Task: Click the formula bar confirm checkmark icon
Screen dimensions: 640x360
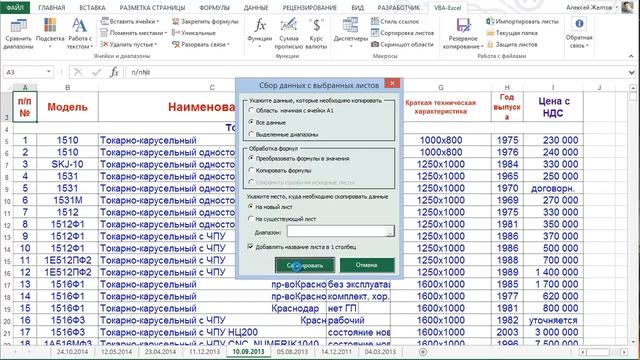Action: [96, 72]
